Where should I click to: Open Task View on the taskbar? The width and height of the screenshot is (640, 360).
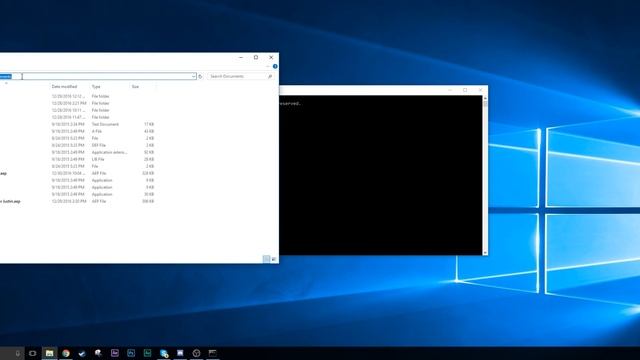(33, 353)
